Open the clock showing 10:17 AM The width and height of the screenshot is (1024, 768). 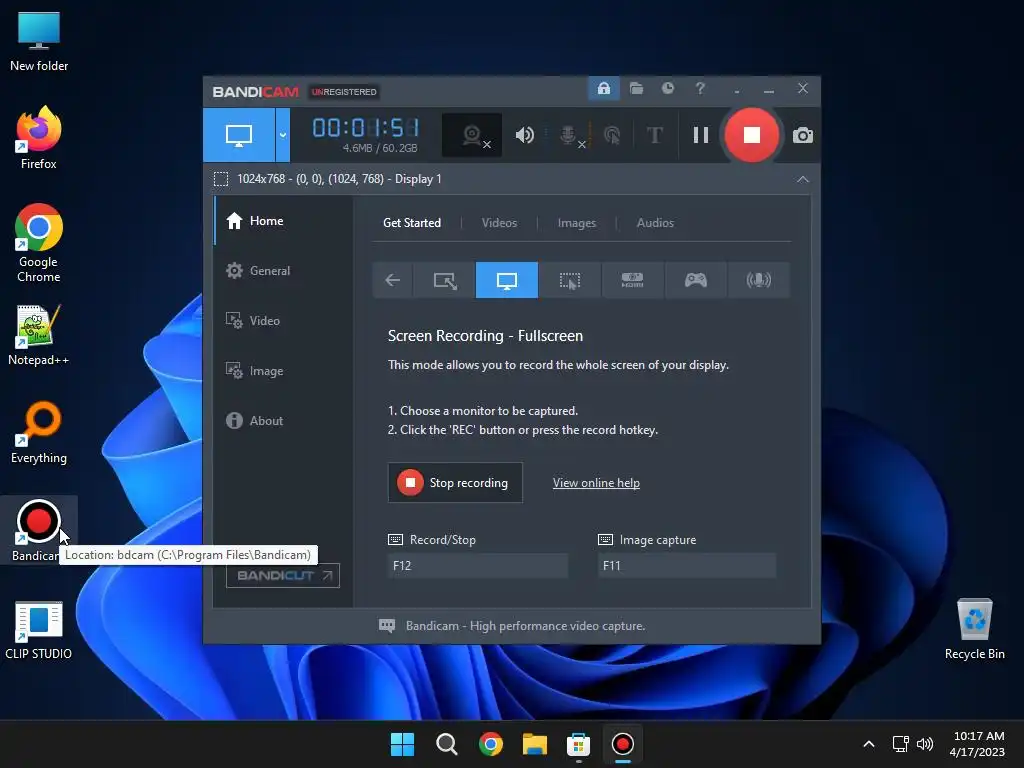click(977, 744)
